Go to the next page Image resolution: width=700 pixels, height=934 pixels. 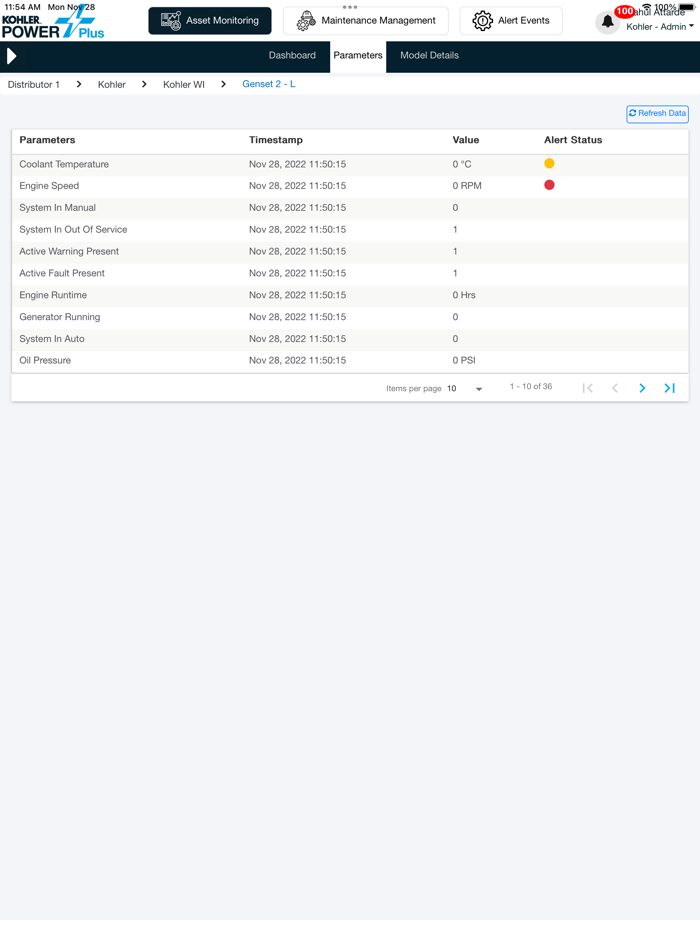pos(642,388)
